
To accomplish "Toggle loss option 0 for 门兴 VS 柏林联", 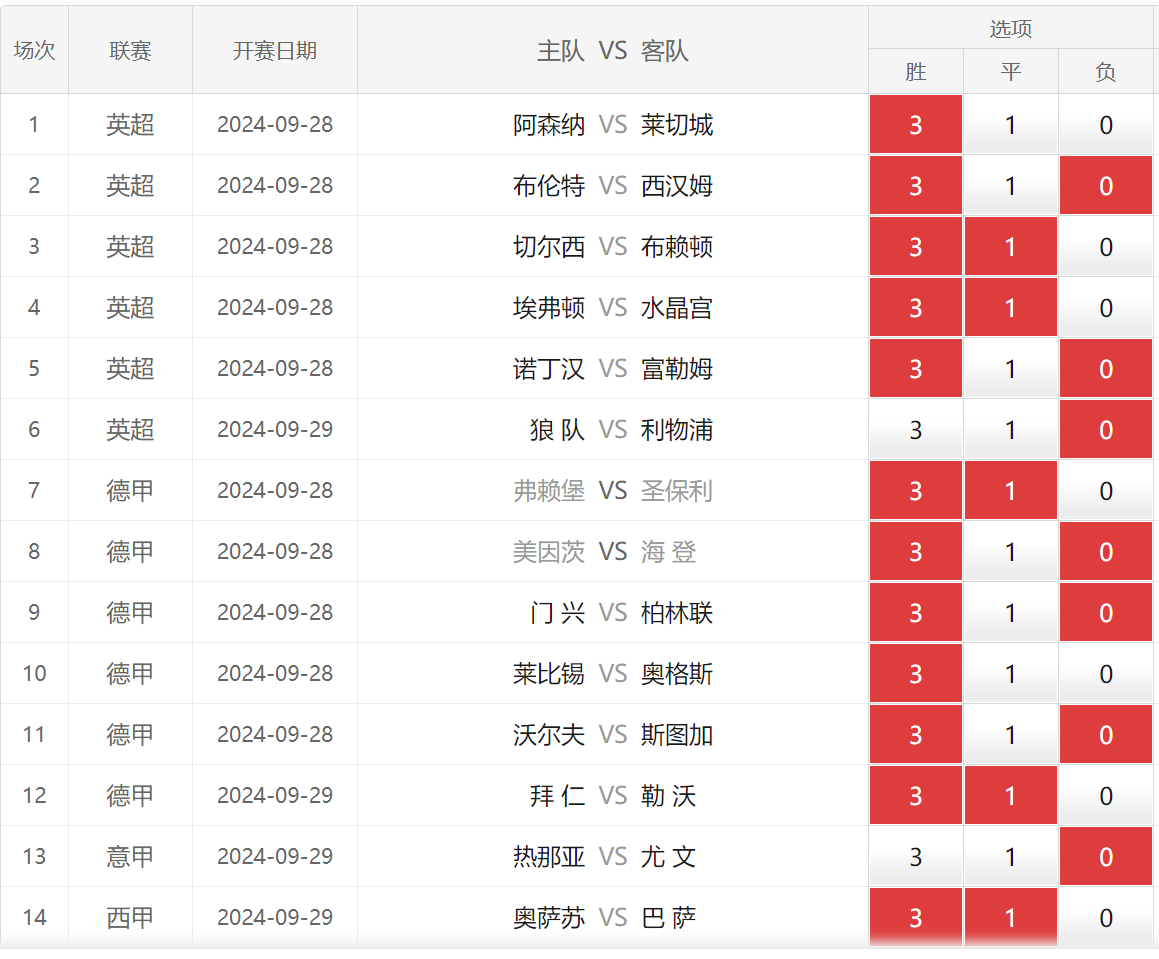I will click(x=1106, y=612).
